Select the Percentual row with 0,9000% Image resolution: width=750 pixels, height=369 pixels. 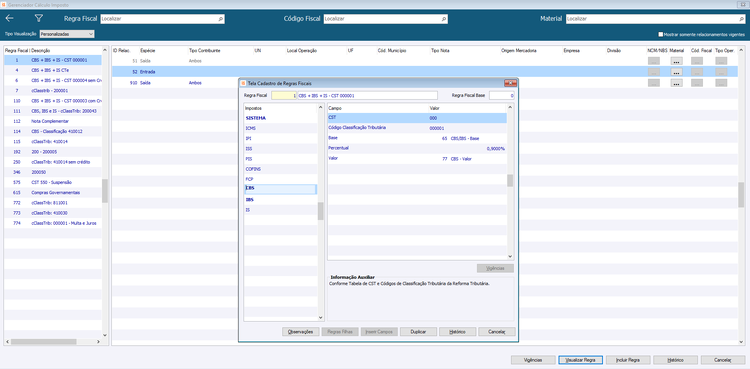click(x=417, y=148)
